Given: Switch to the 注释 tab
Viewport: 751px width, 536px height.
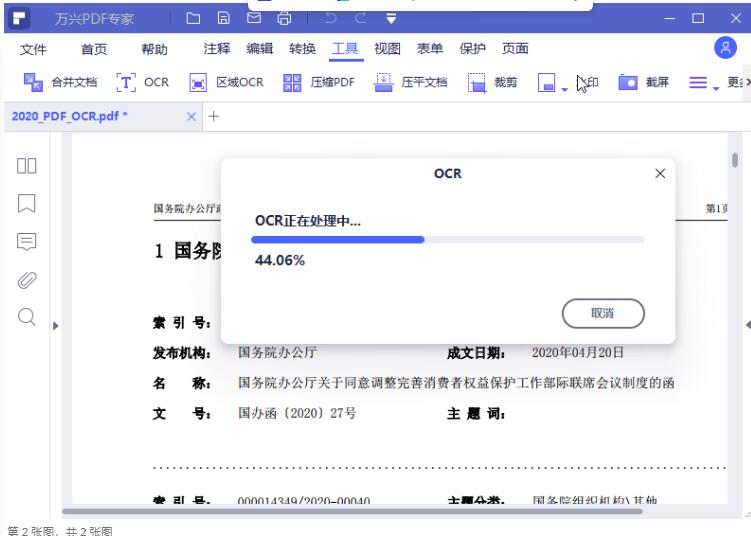Looking at the screenshot, I should click(x=216, y=48).
